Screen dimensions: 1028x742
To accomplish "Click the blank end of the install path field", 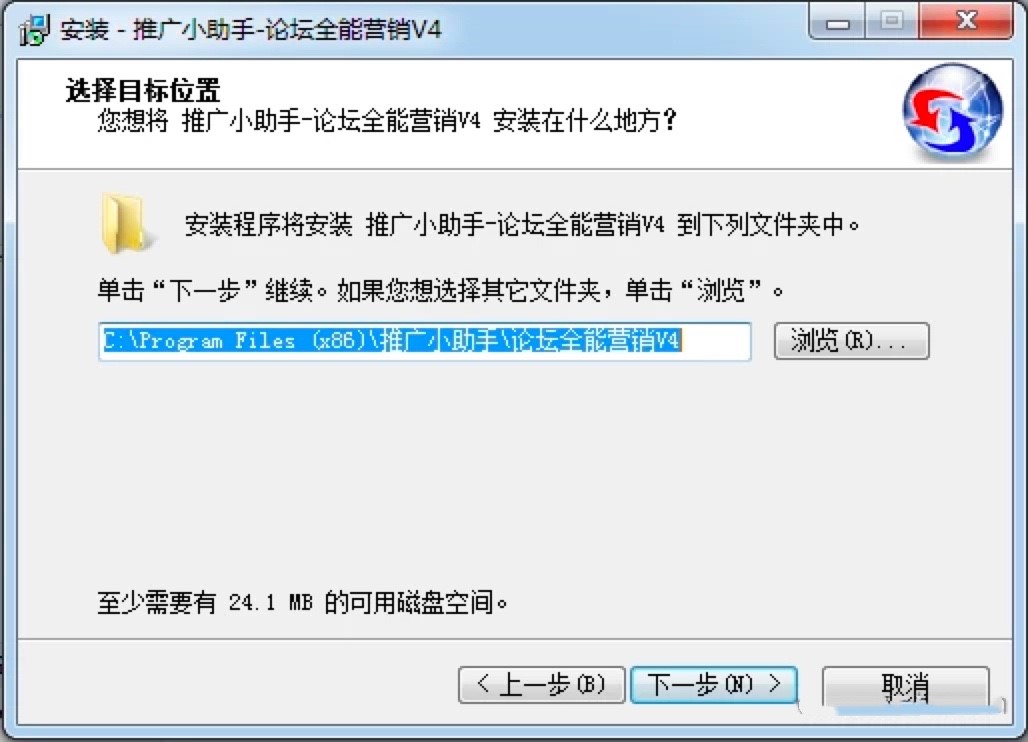I will click(716, 341).
